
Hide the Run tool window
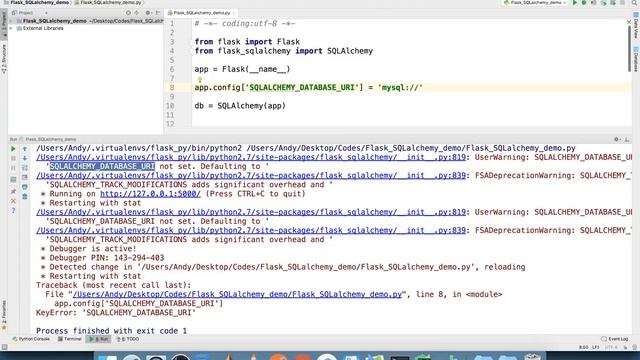pos(627,140)
